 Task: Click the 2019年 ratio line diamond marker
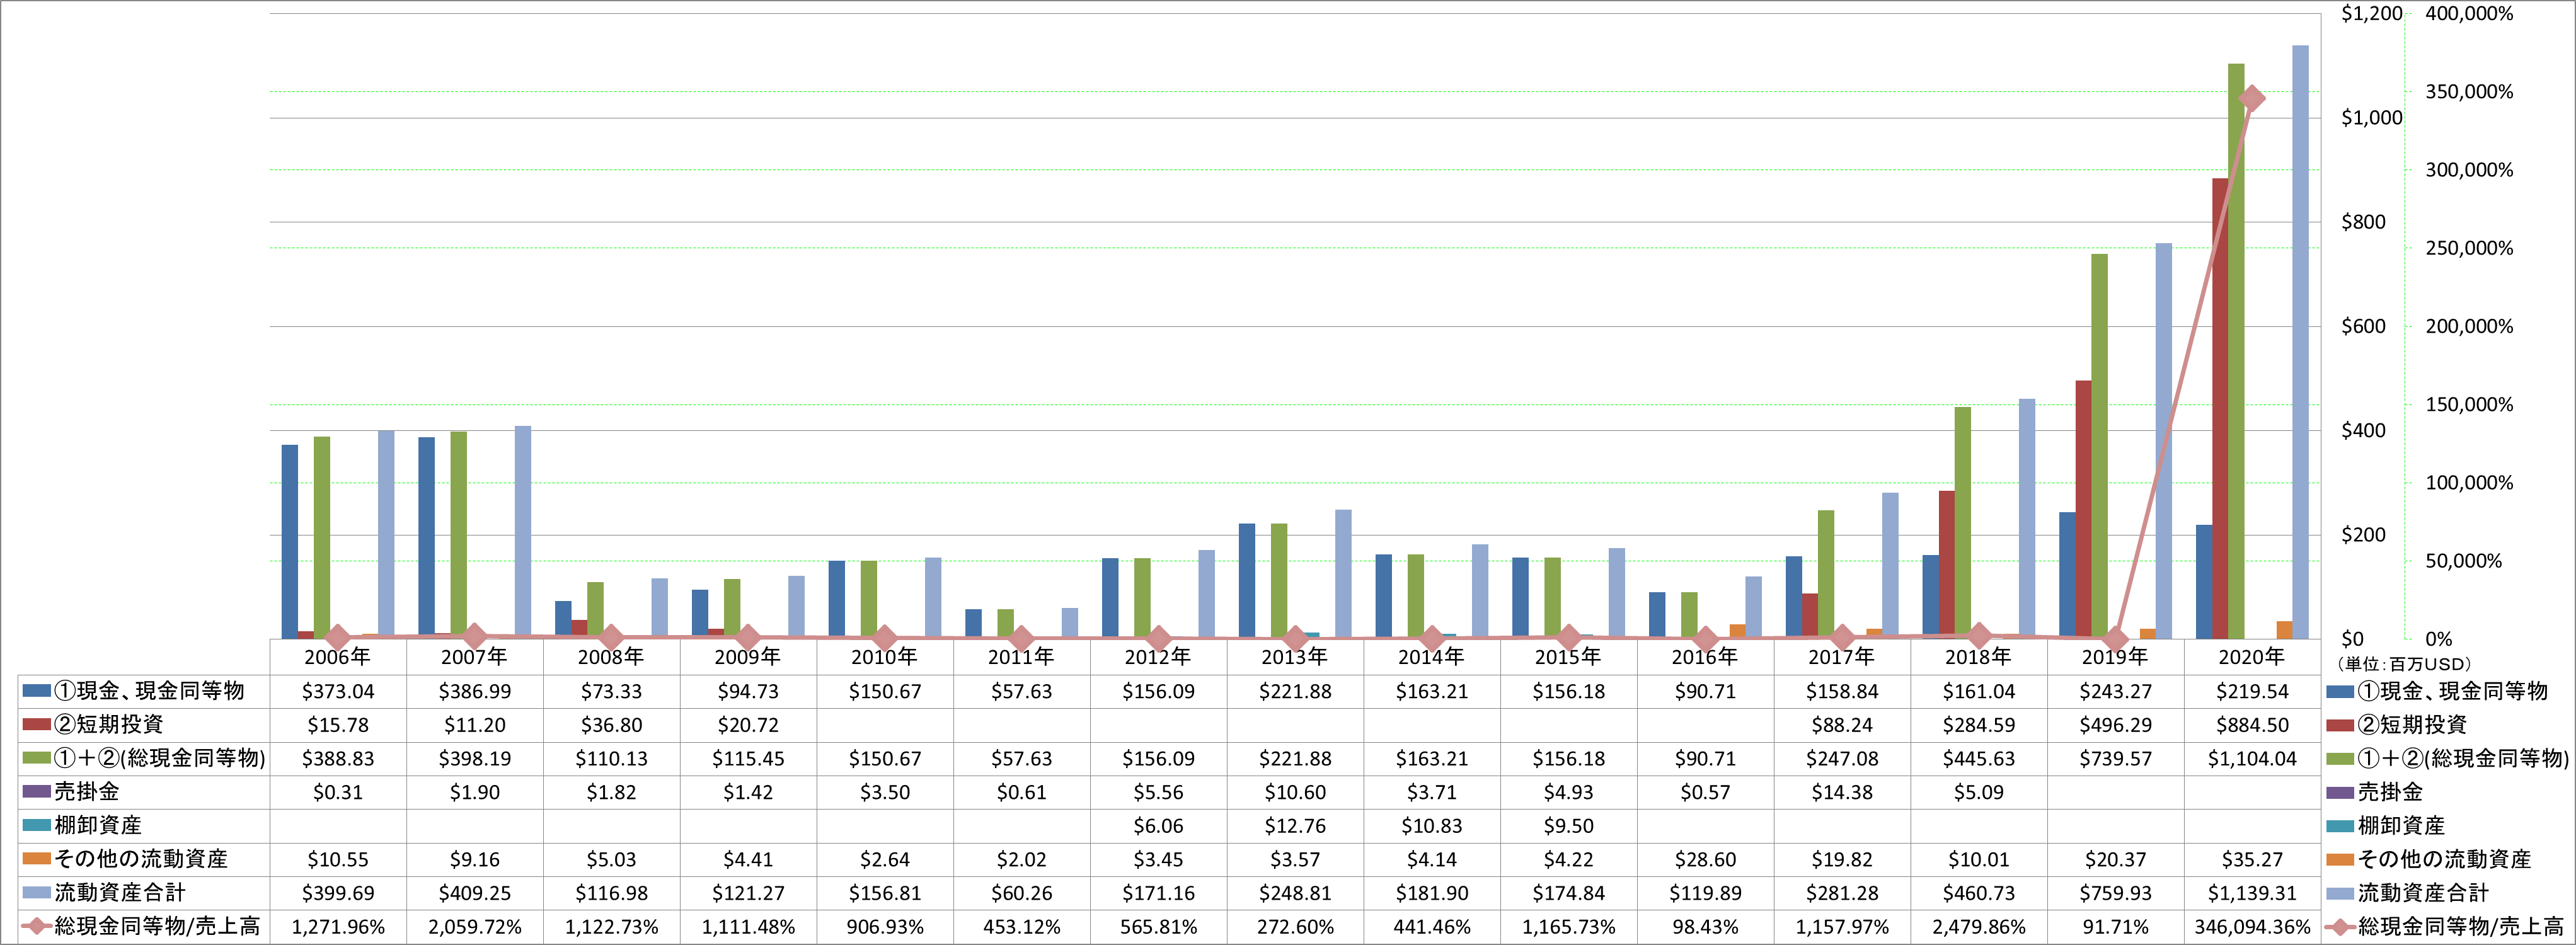[2115, 638]
